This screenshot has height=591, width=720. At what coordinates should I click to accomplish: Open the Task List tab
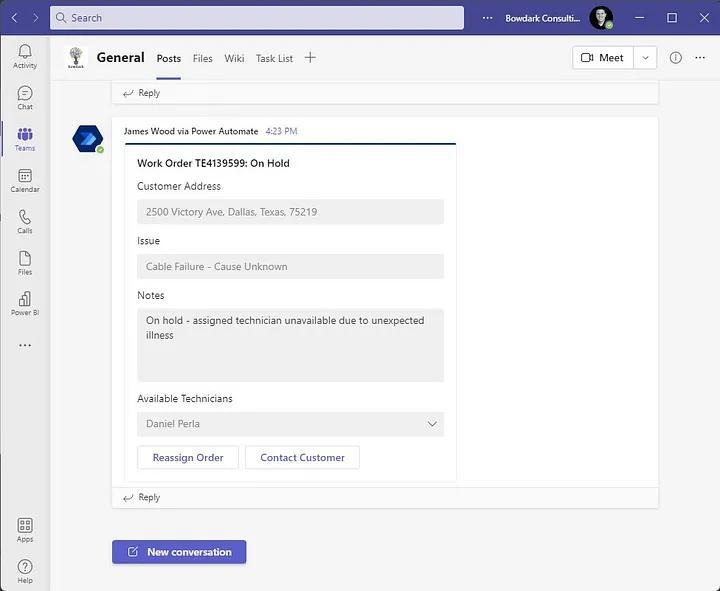274,58
